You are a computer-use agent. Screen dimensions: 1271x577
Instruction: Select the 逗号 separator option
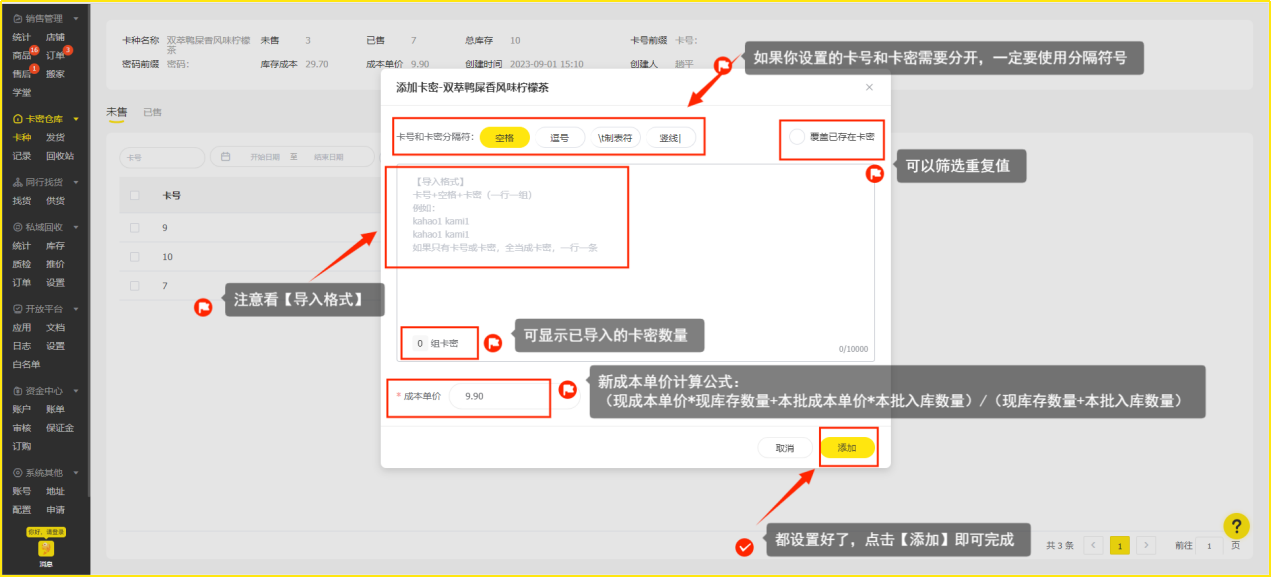pos(560,138)
